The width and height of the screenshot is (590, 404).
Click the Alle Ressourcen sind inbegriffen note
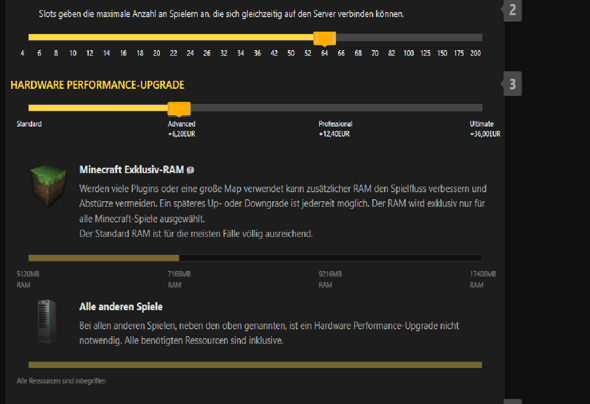tap(61, 381)
